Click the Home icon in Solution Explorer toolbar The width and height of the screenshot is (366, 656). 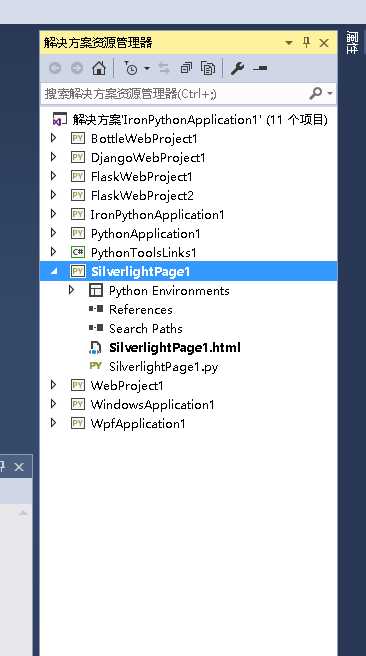pyautogui.click(x=99, y=68)
